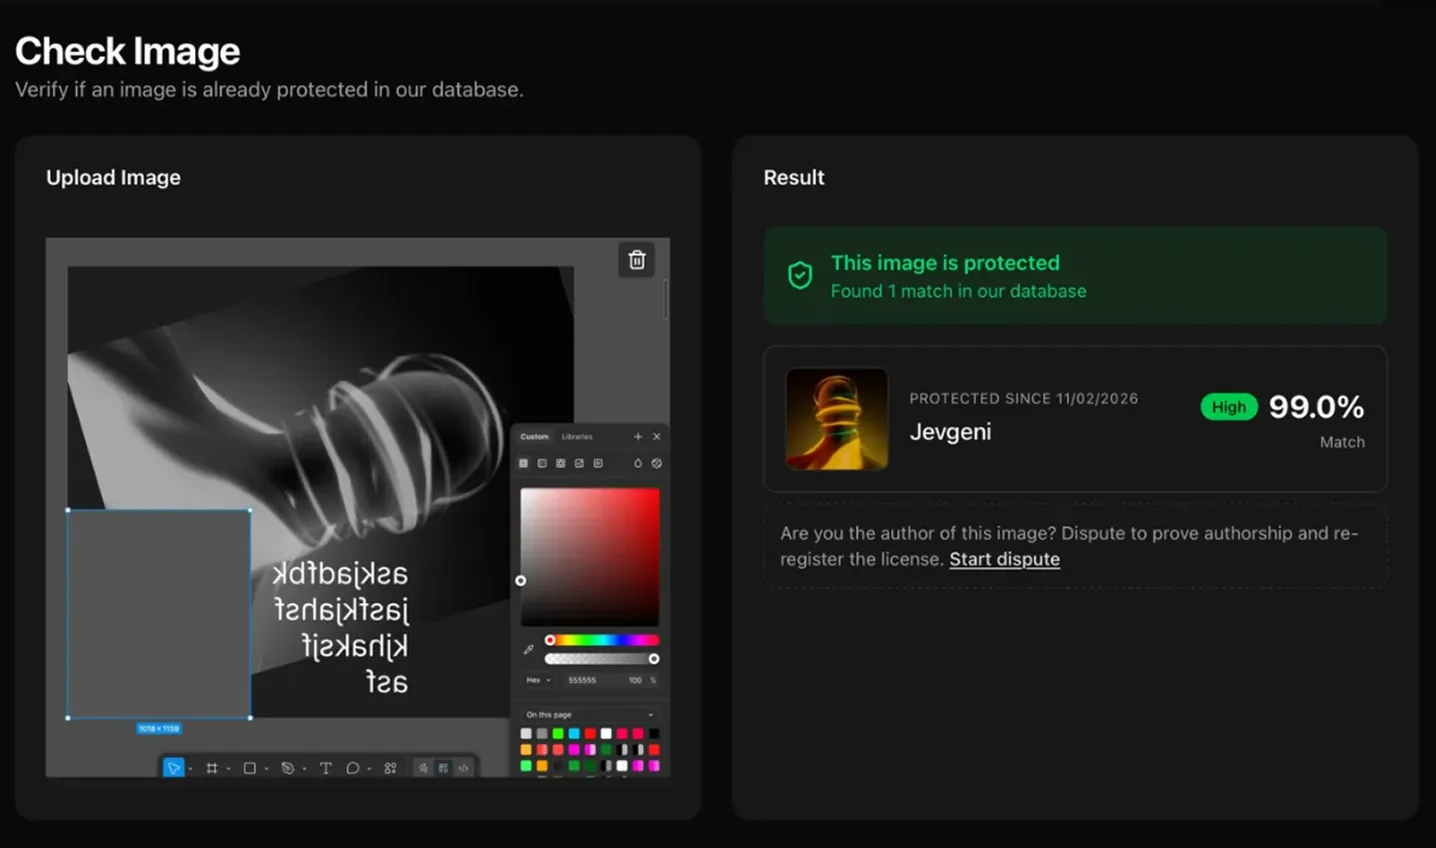Click the 555555 hex value field
The height and width of the screenshot is (848, 1436).
point(583,680)
